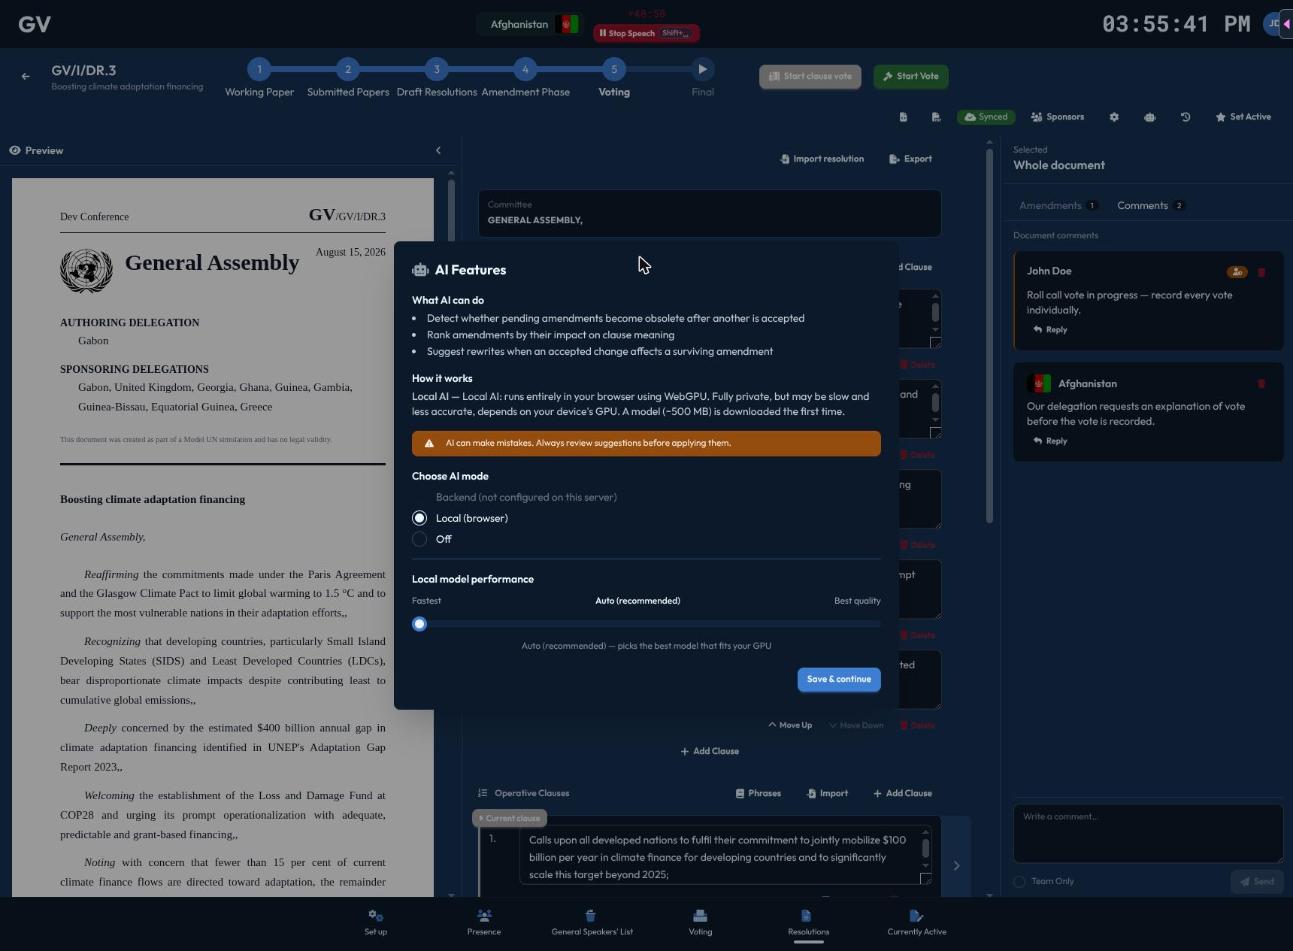
Task: Click the Committee field GENERAL ASSEMBLY
Action: [709, 213]
